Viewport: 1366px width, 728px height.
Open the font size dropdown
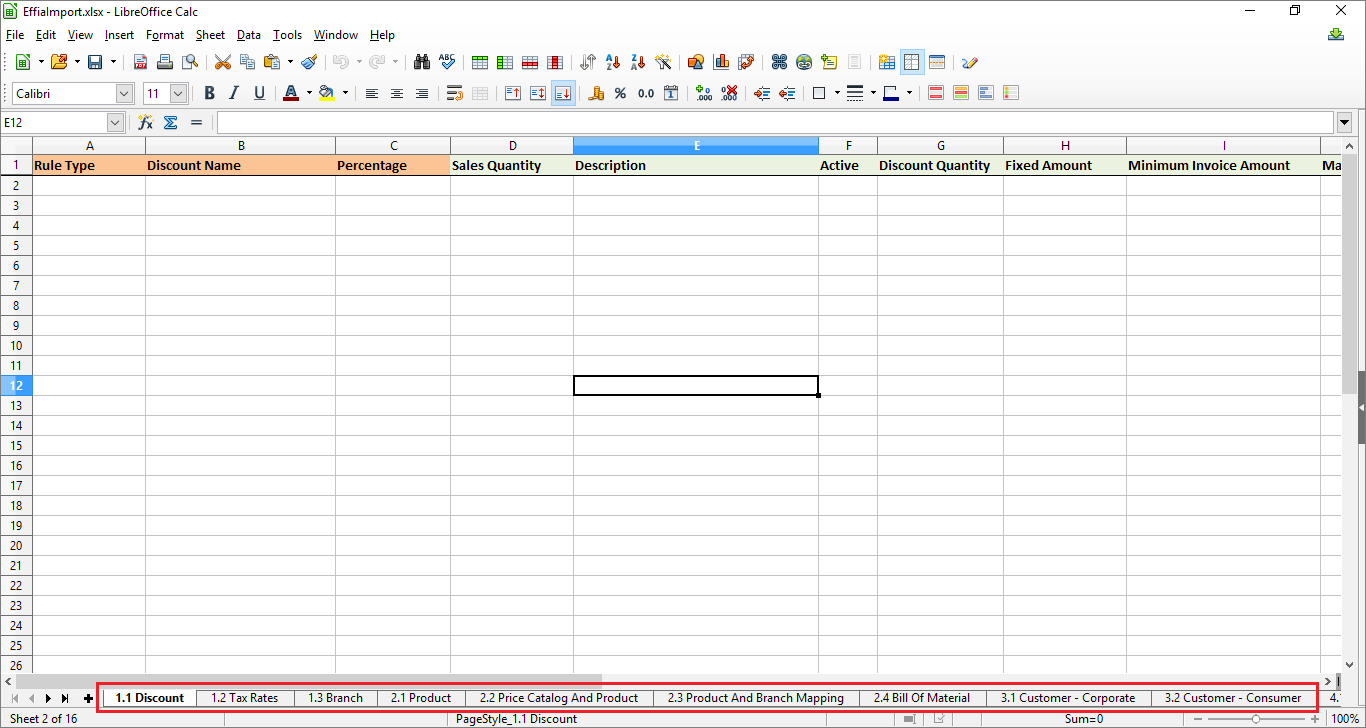click(179, 93)
